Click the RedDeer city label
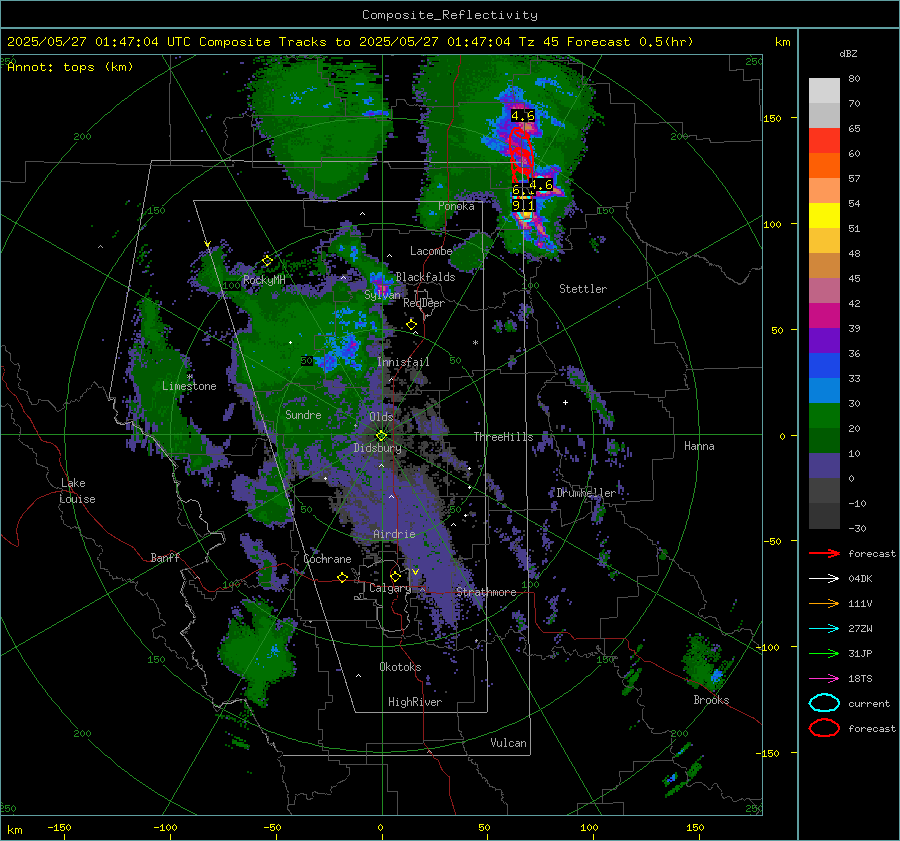The image size is (900, 841). pyautogui.click(x=424, y=303)
